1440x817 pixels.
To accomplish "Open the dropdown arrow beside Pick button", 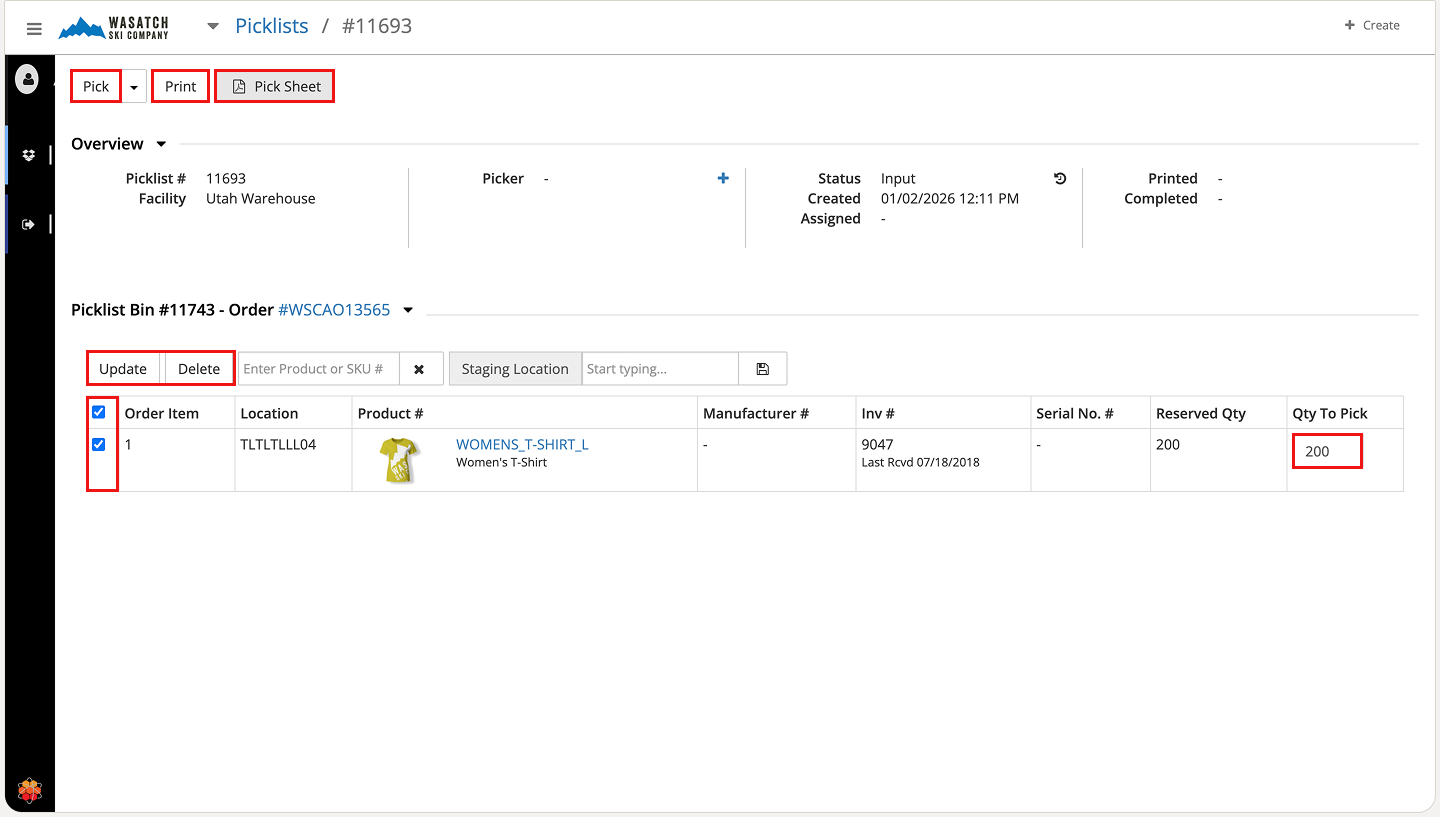I will click(x=134, y=87).
